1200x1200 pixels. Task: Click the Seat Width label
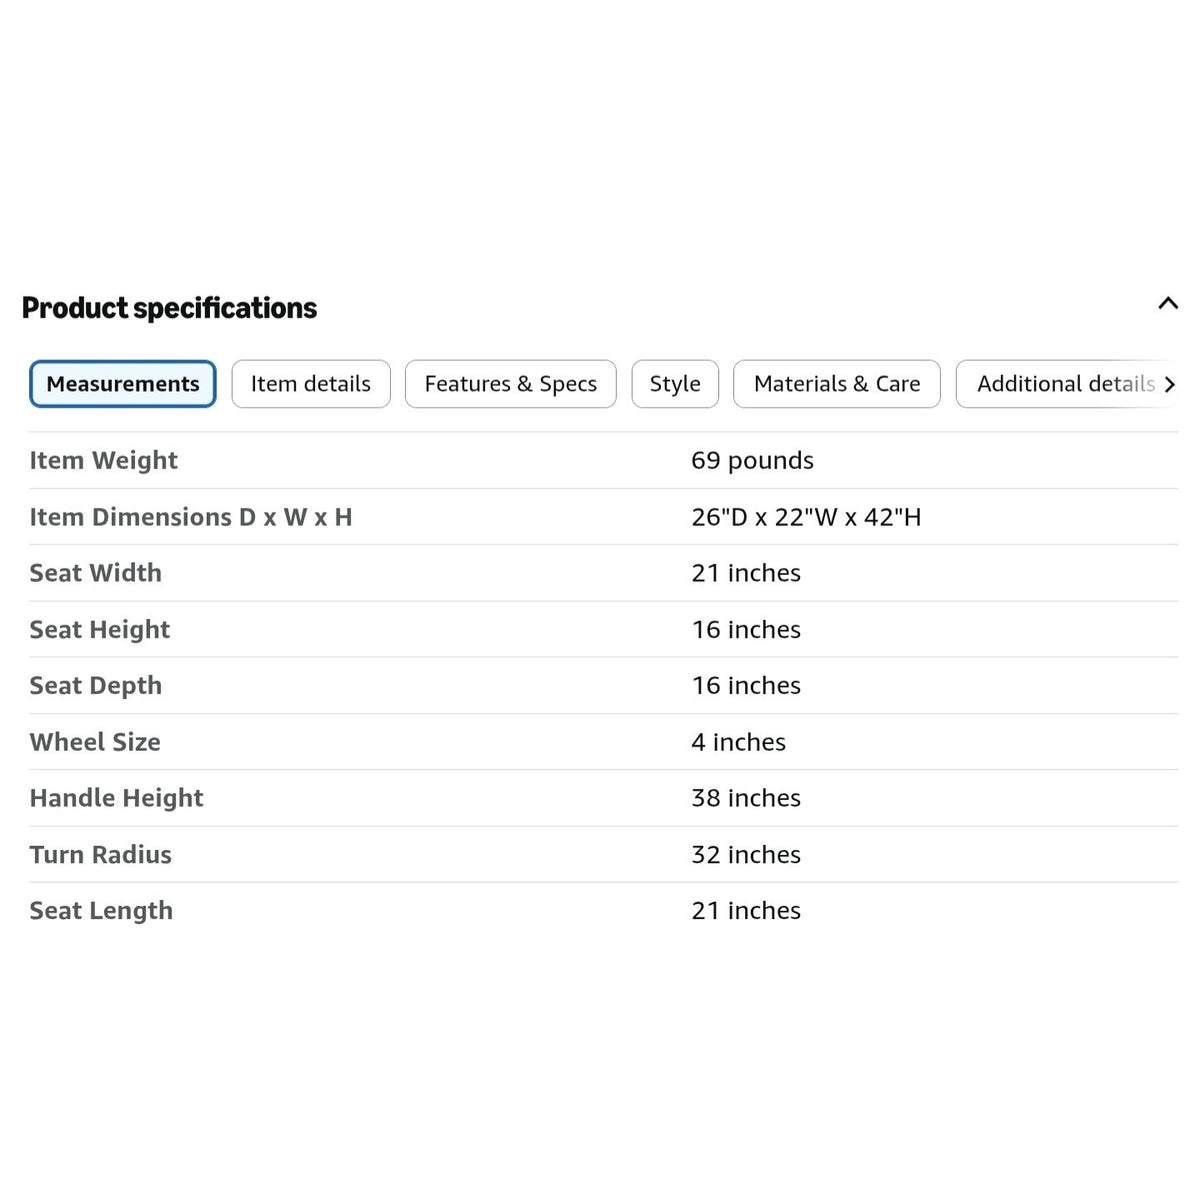point(96,573)
